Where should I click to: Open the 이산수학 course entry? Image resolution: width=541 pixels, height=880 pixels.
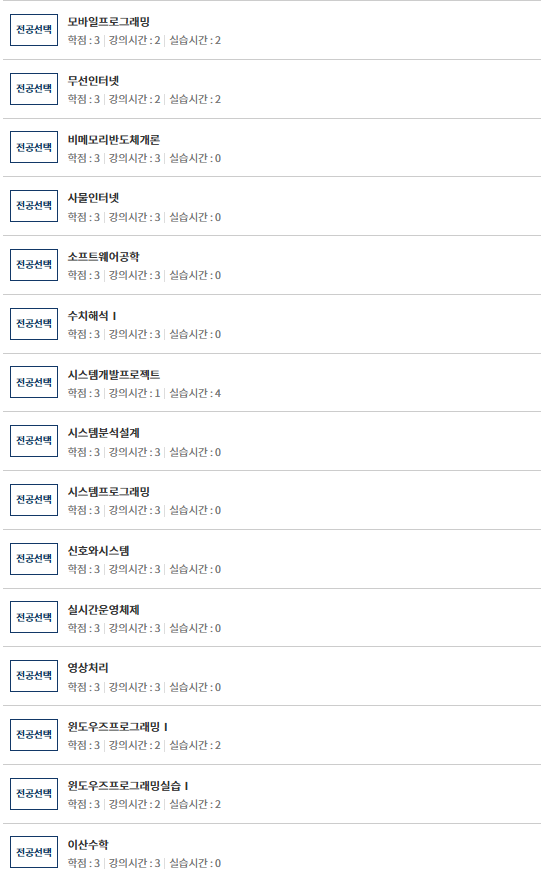pos(88,845)
